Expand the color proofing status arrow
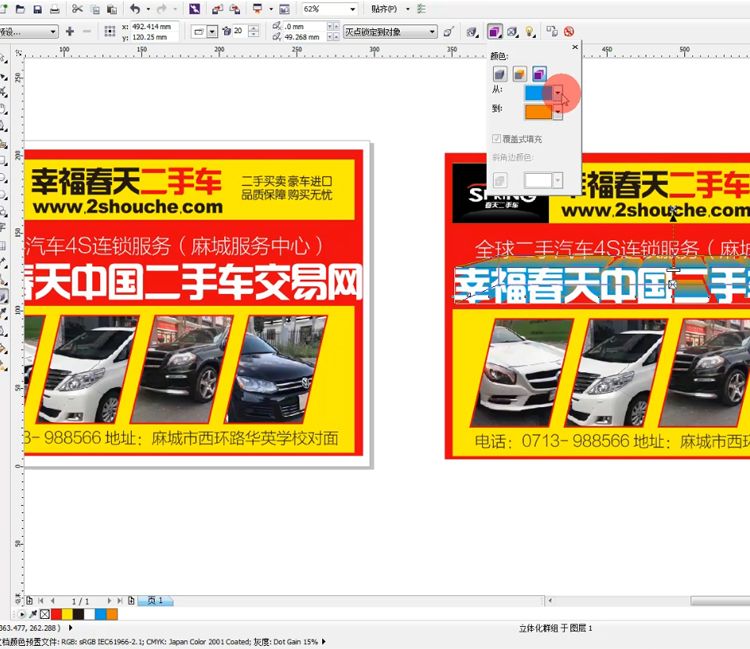750x649 pixels. point(324,641)
